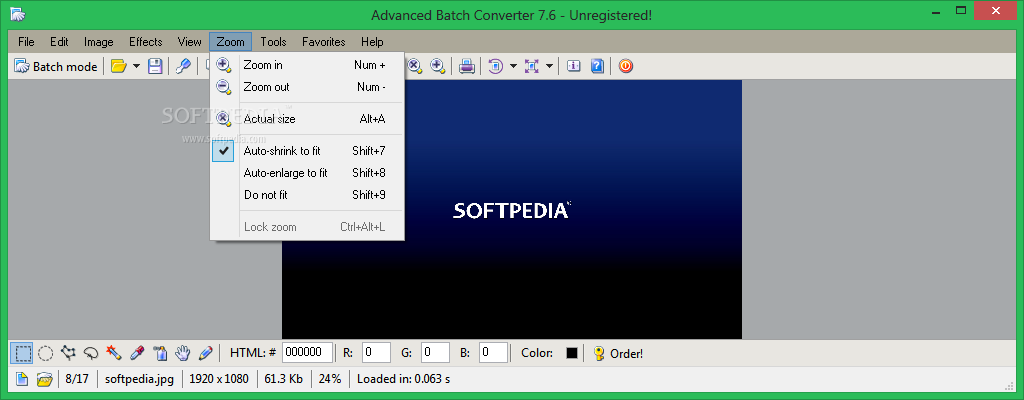The image size is (1024, 400).
Task: Open the black Color swatch picker
Action: tap(572, 353)
